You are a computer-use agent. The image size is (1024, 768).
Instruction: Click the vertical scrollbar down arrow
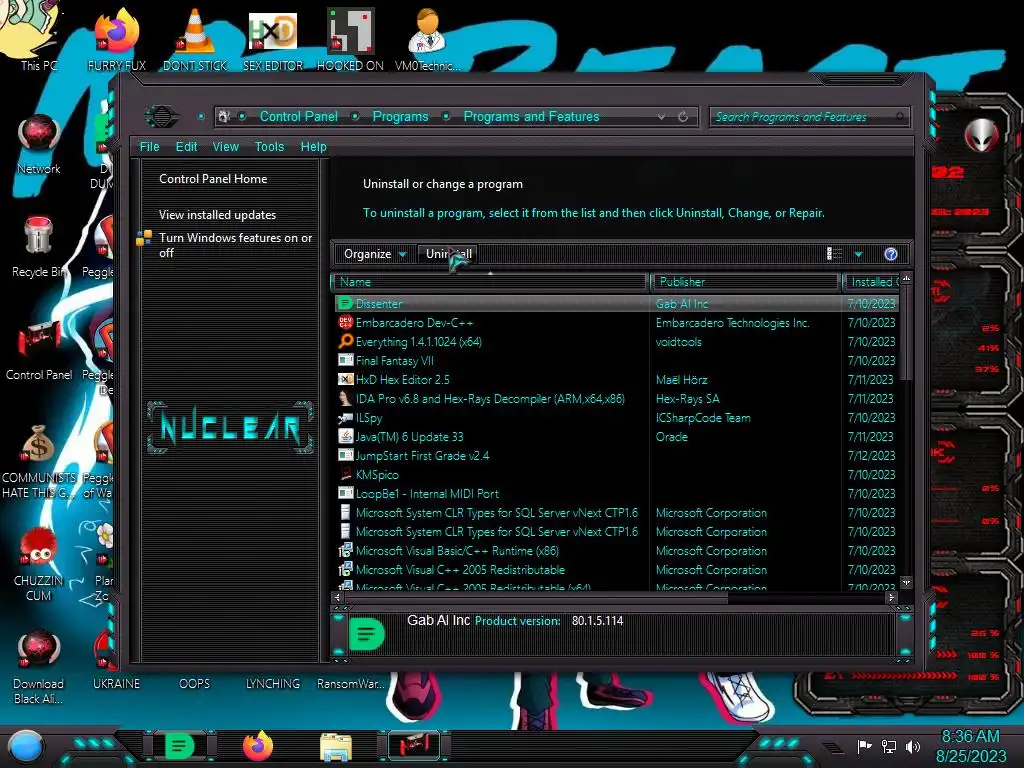tap(906, 582)
